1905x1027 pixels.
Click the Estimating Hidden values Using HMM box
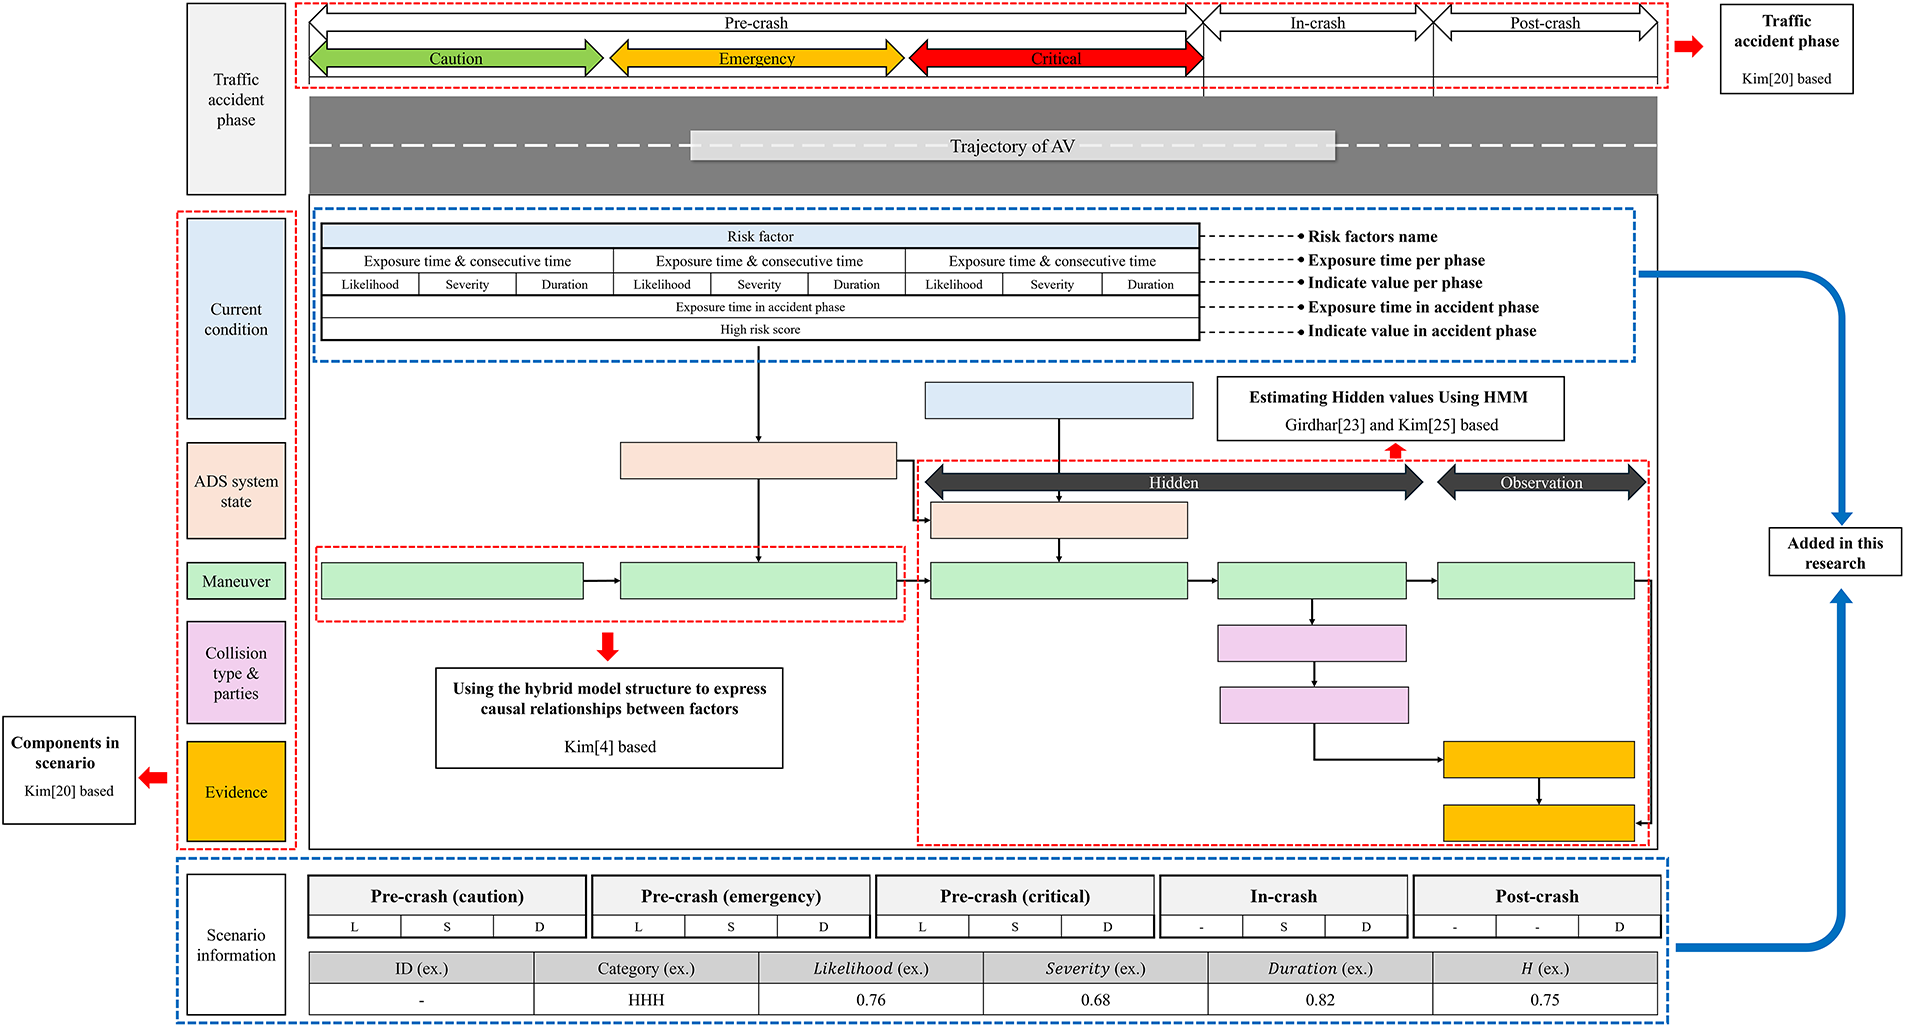(x=1390, y=410)
